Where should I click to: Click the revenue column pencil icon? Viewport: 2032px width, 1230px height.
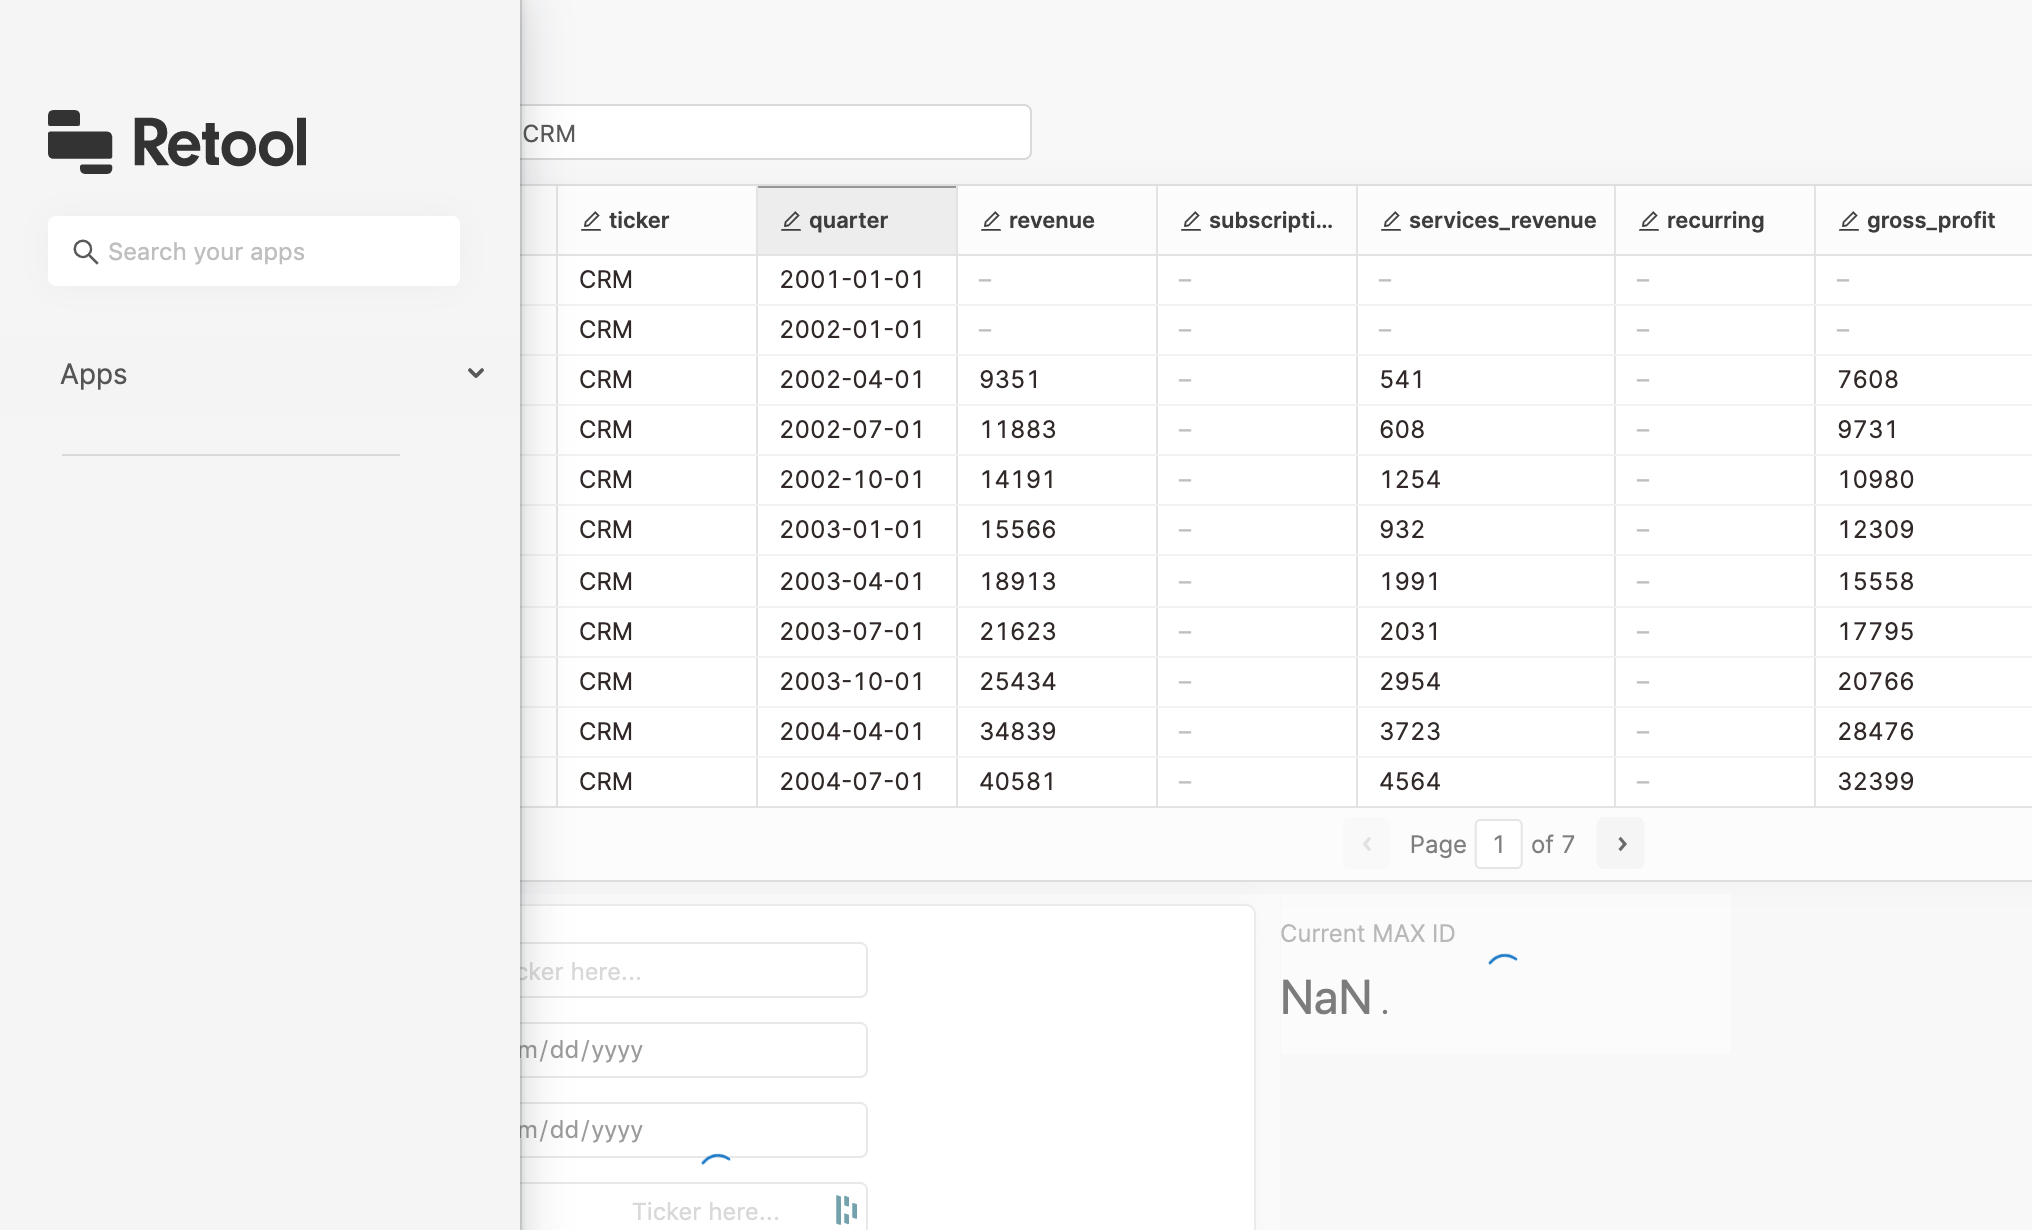point(991,221)
